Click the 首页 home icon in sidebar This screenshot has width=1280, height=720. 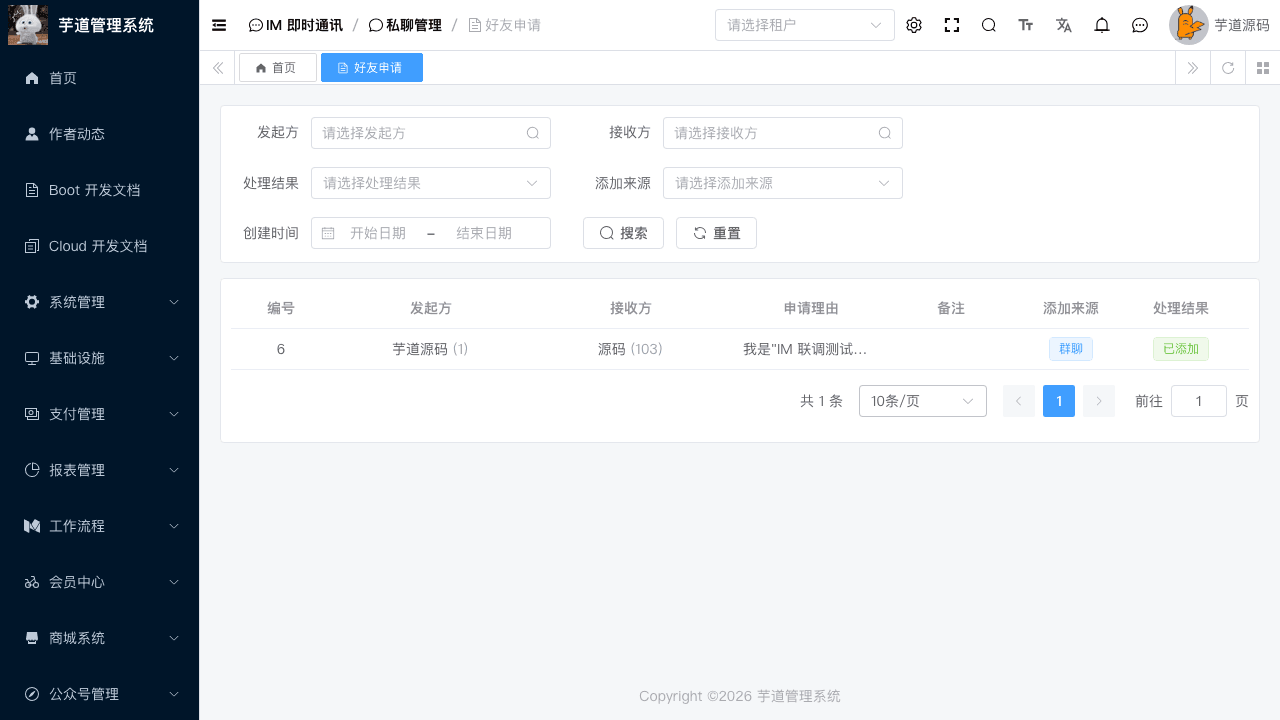pos(32,78)
